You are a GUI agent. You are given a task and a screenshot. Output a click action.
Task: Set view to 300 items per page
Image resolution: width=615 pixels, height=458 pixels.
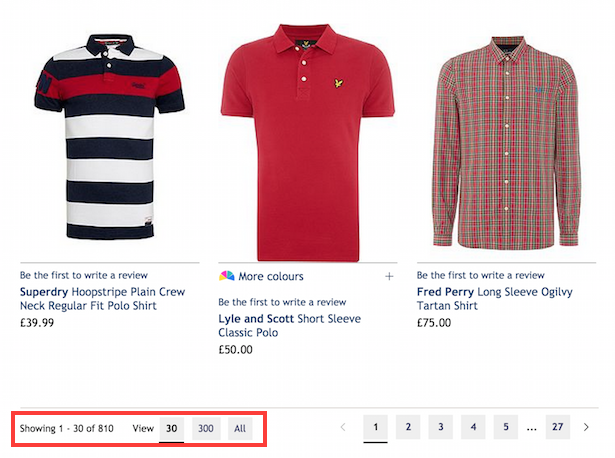(x=206, y=429)
